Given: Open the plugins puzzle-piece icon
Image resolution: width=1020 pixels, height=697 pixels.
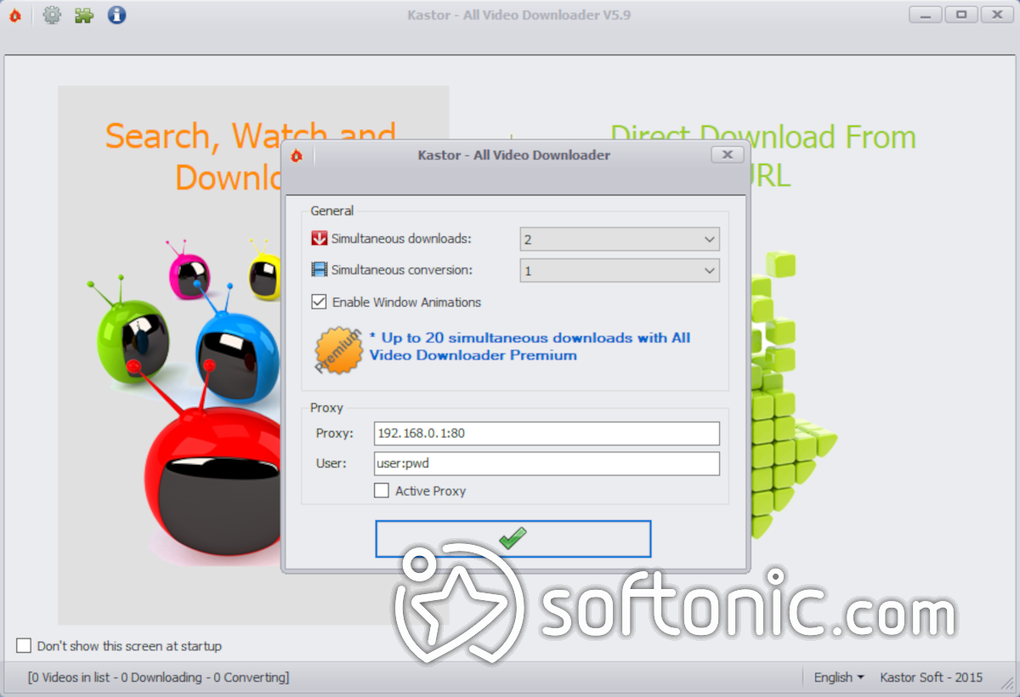Looking at the screenshot, I should click(84, 15).
